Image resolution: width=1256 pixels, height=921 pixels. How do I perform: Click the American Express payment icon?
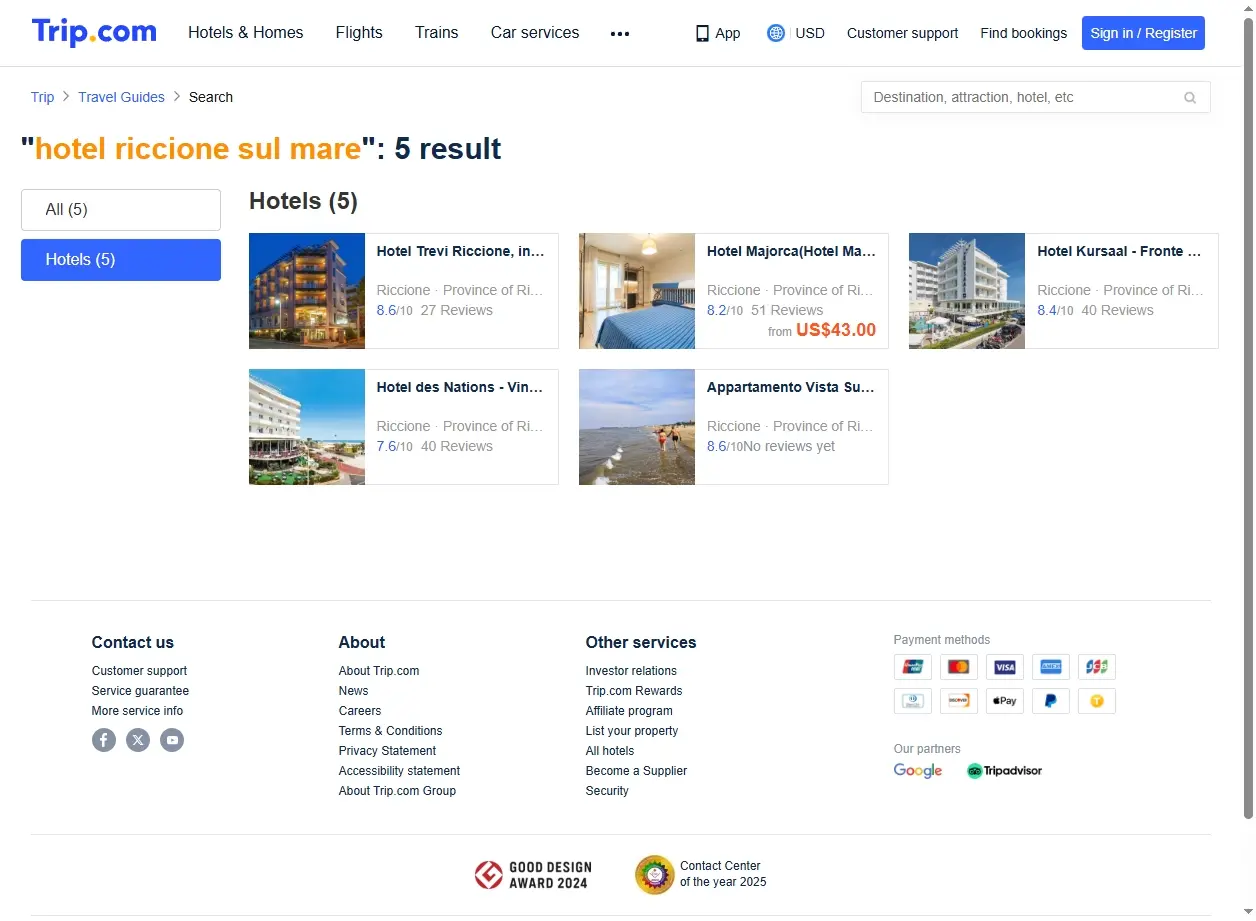coord(1051,667)
